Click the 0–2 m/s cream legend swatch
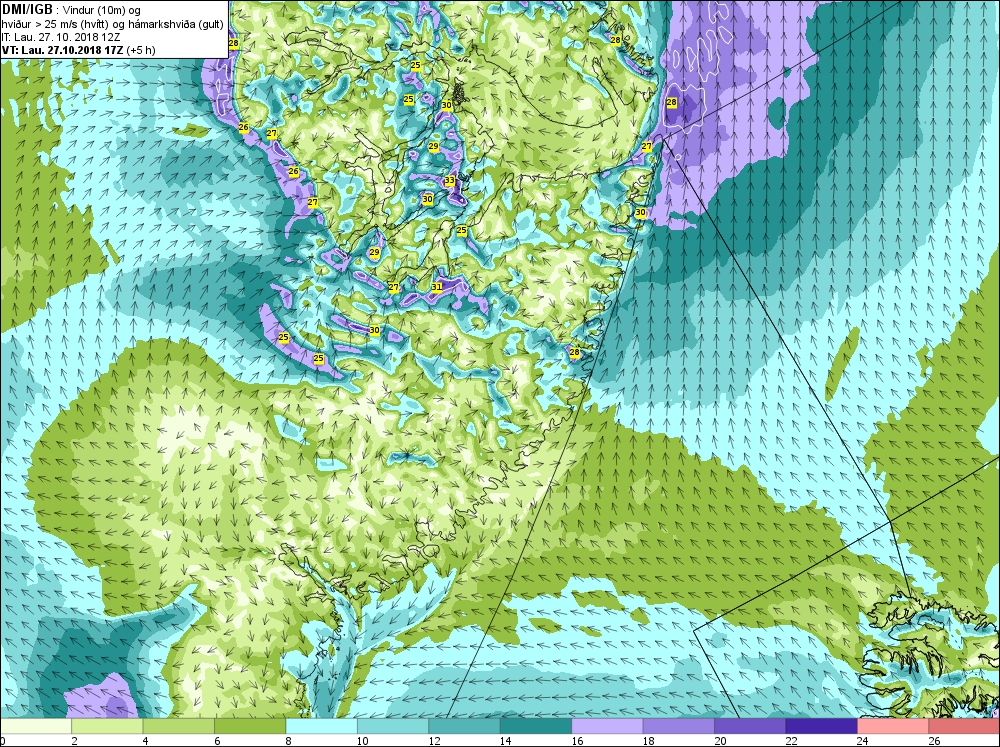Image resolution: width=1000 pixels, height=747 pixels. (x=36, y=727)
